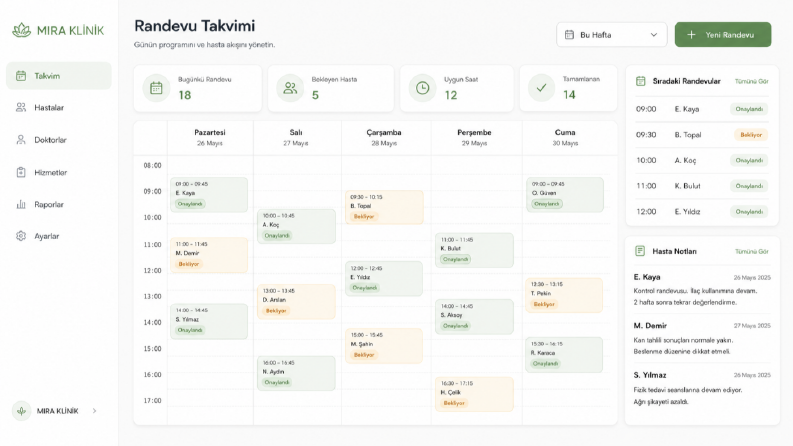Click the plus icon on Yeni Randevu

[x=691, y=34]
